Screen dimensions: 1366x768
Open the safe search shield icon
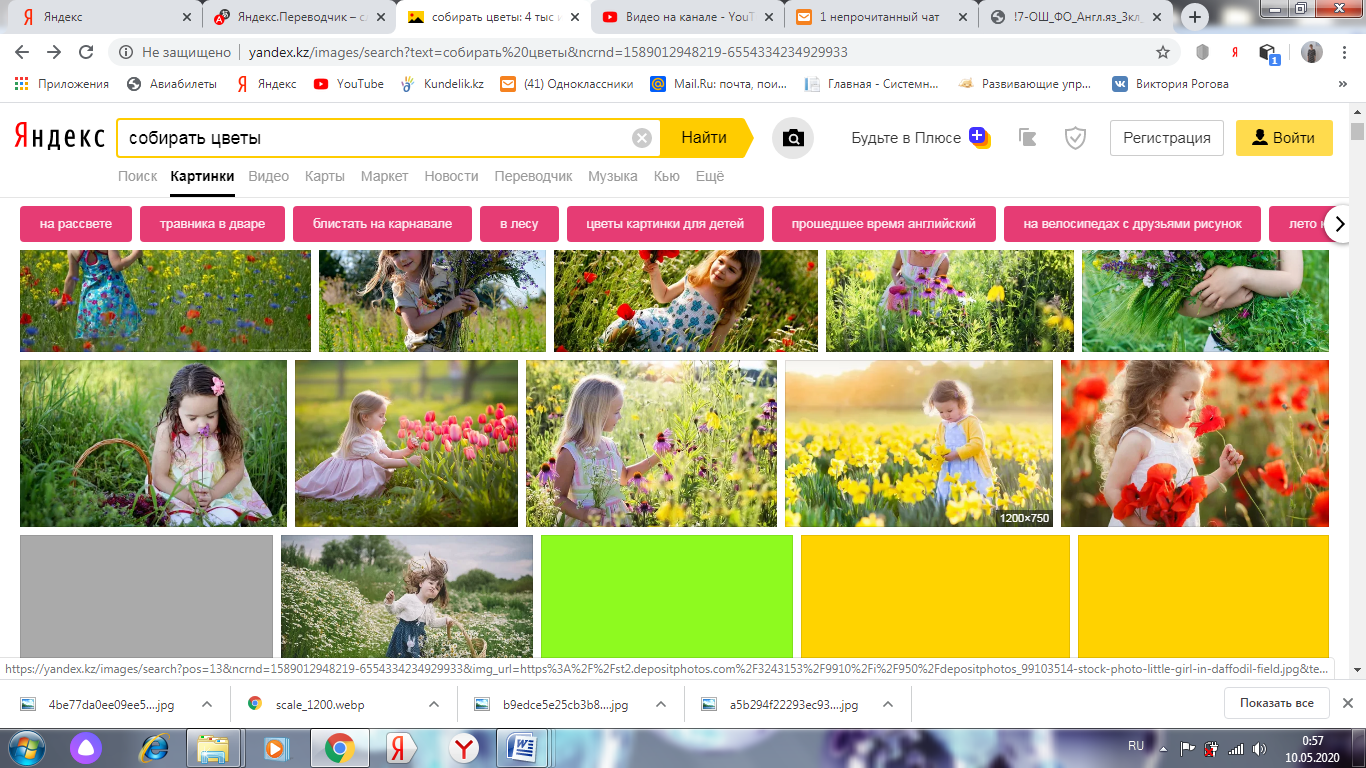[x=1075, y=138]
